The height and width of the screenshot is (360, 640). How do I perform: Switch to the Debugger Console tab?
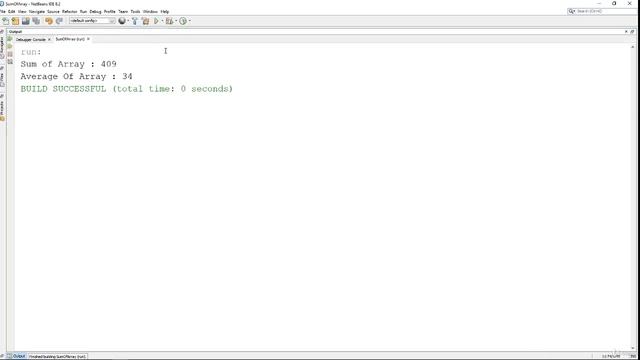coord(31,40)
